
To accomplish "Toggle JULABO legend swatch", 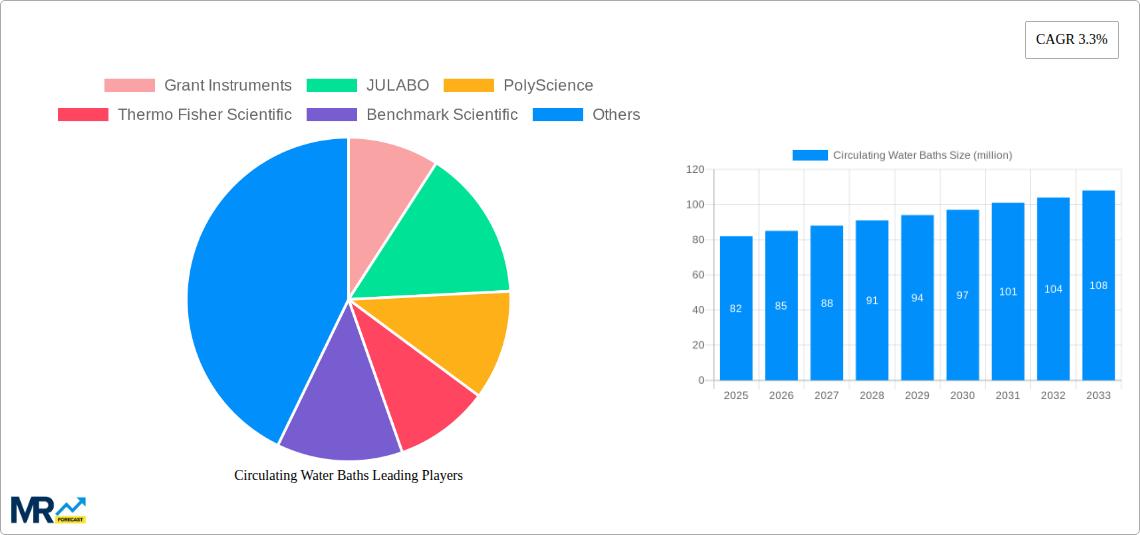I will (x=332, y=86).
